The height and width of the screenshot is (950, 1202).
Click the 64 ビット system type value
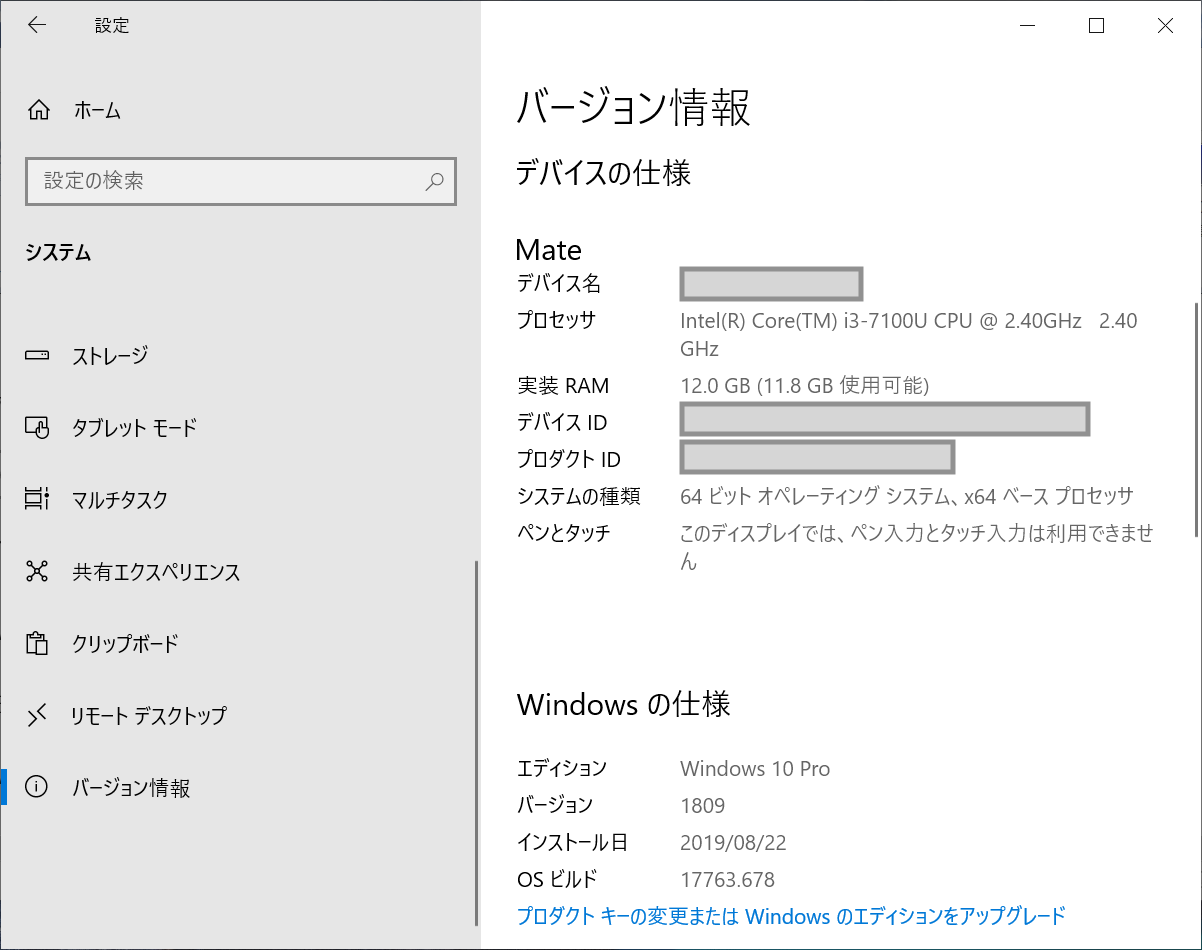[907, 496]
